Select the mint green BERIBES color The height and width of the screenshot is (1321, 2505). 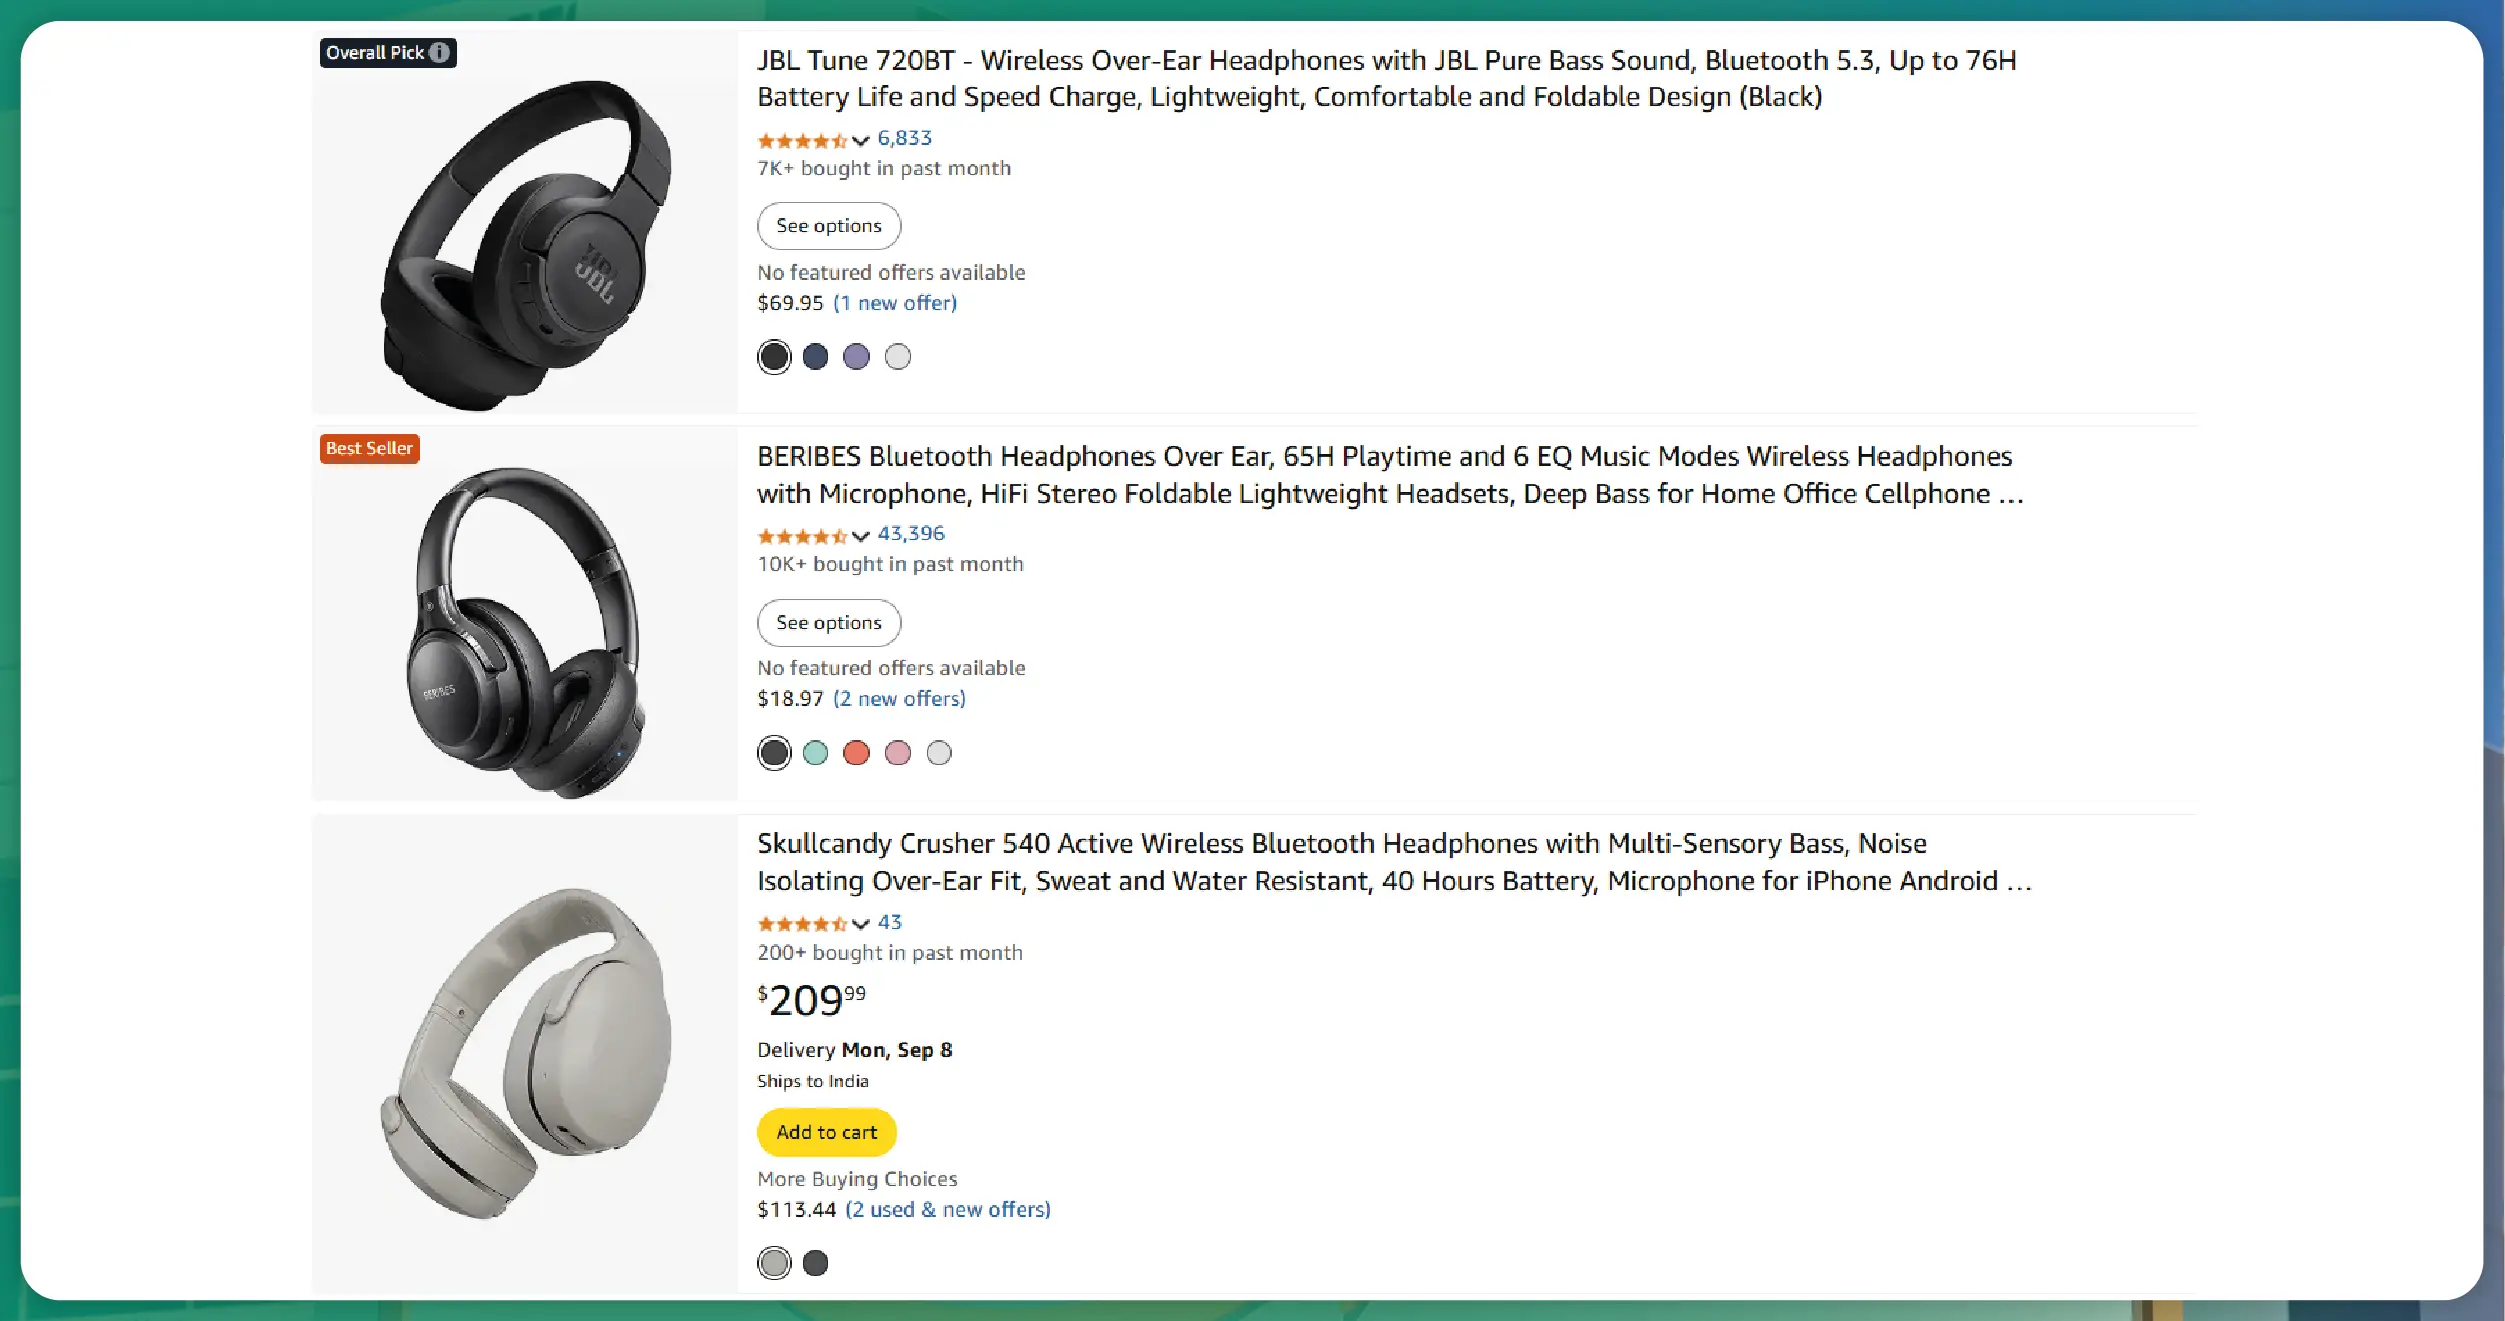click(x=815, y=753)
